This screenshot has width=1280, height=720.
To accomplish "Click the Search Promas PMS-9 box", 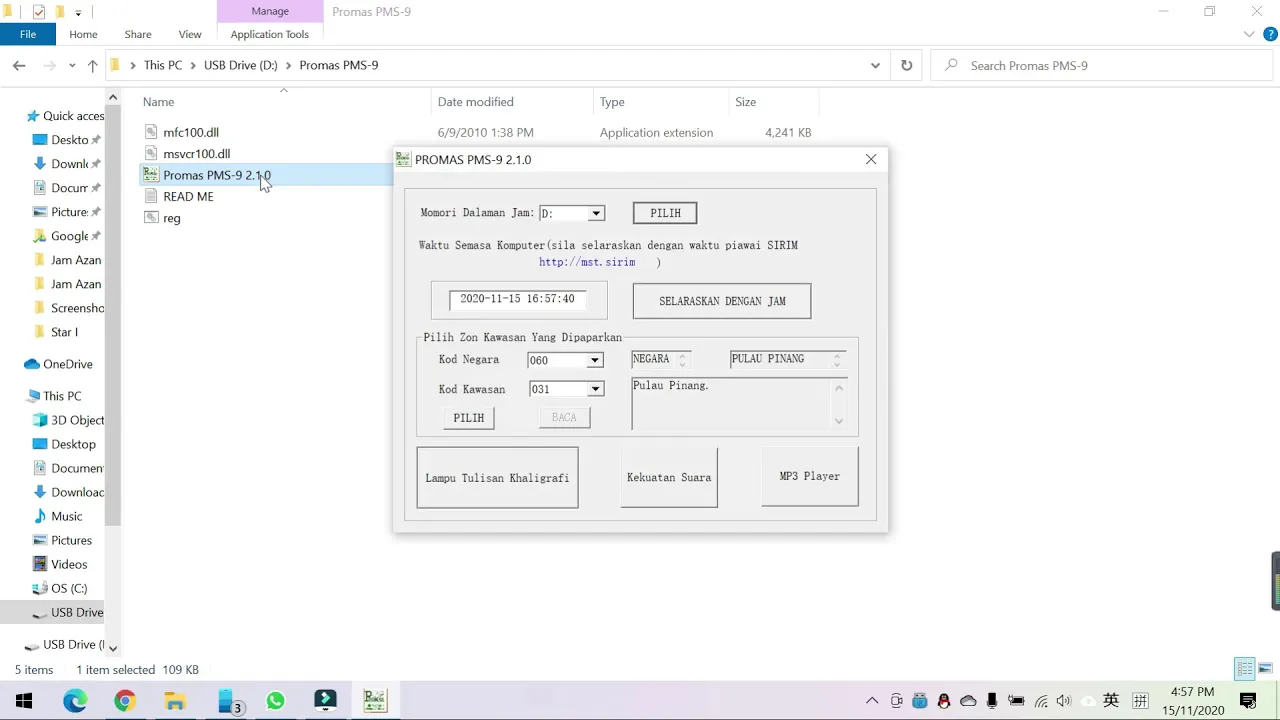I will coord(1100,65).
